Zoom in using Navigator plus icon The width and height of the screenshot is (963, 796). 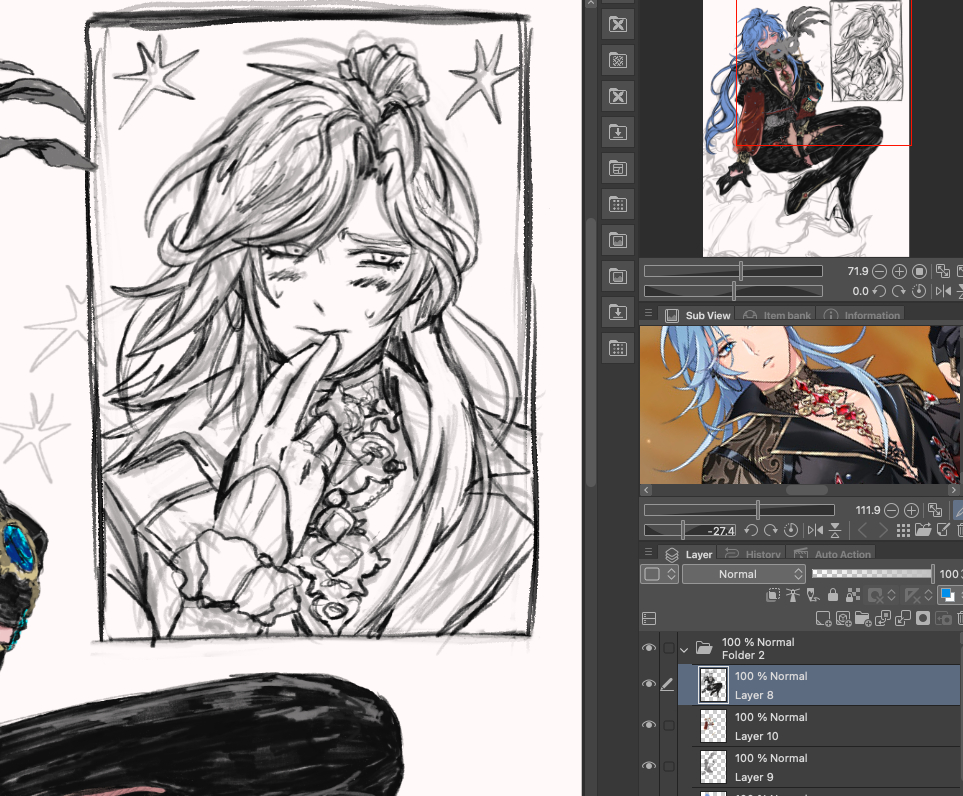[x=899, y=271]
